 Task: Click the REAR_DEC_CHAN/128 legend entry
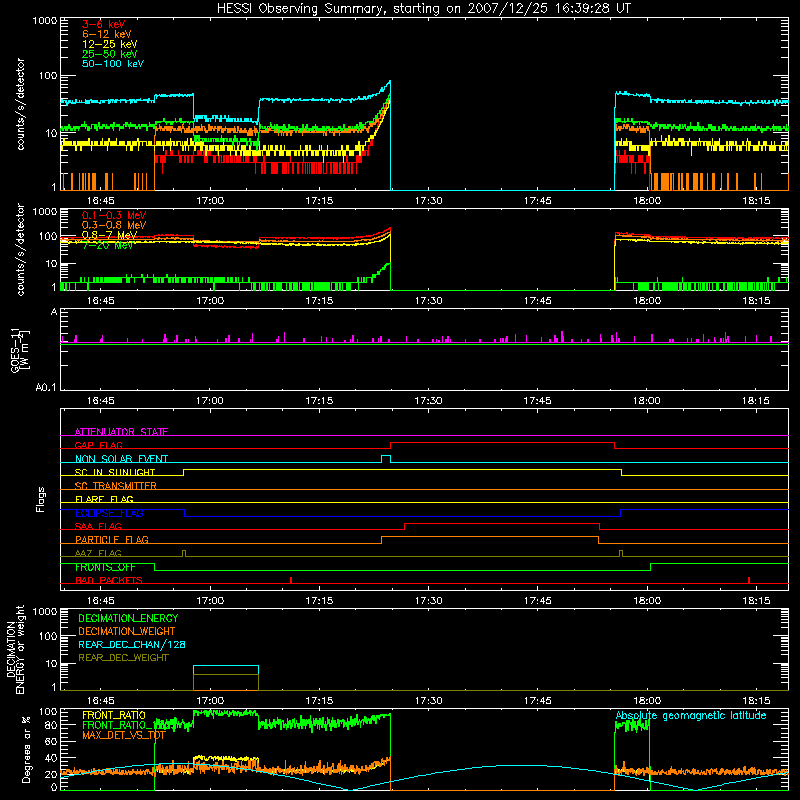point(132,645)
